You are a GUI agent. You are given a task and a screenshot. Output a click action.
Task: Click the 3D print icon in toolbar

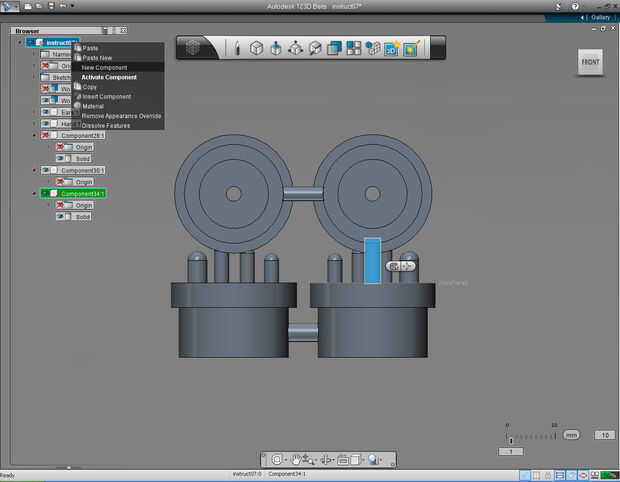(x=392, y=48)
